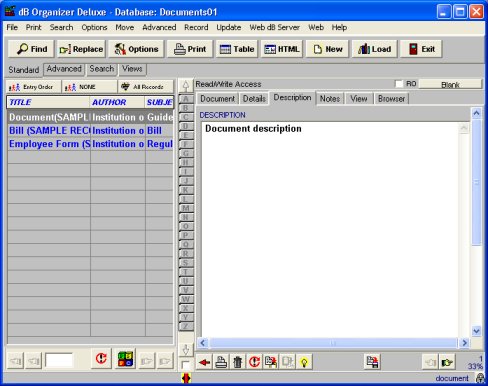Switch to the Advanced panel tab

coord(64,69)
